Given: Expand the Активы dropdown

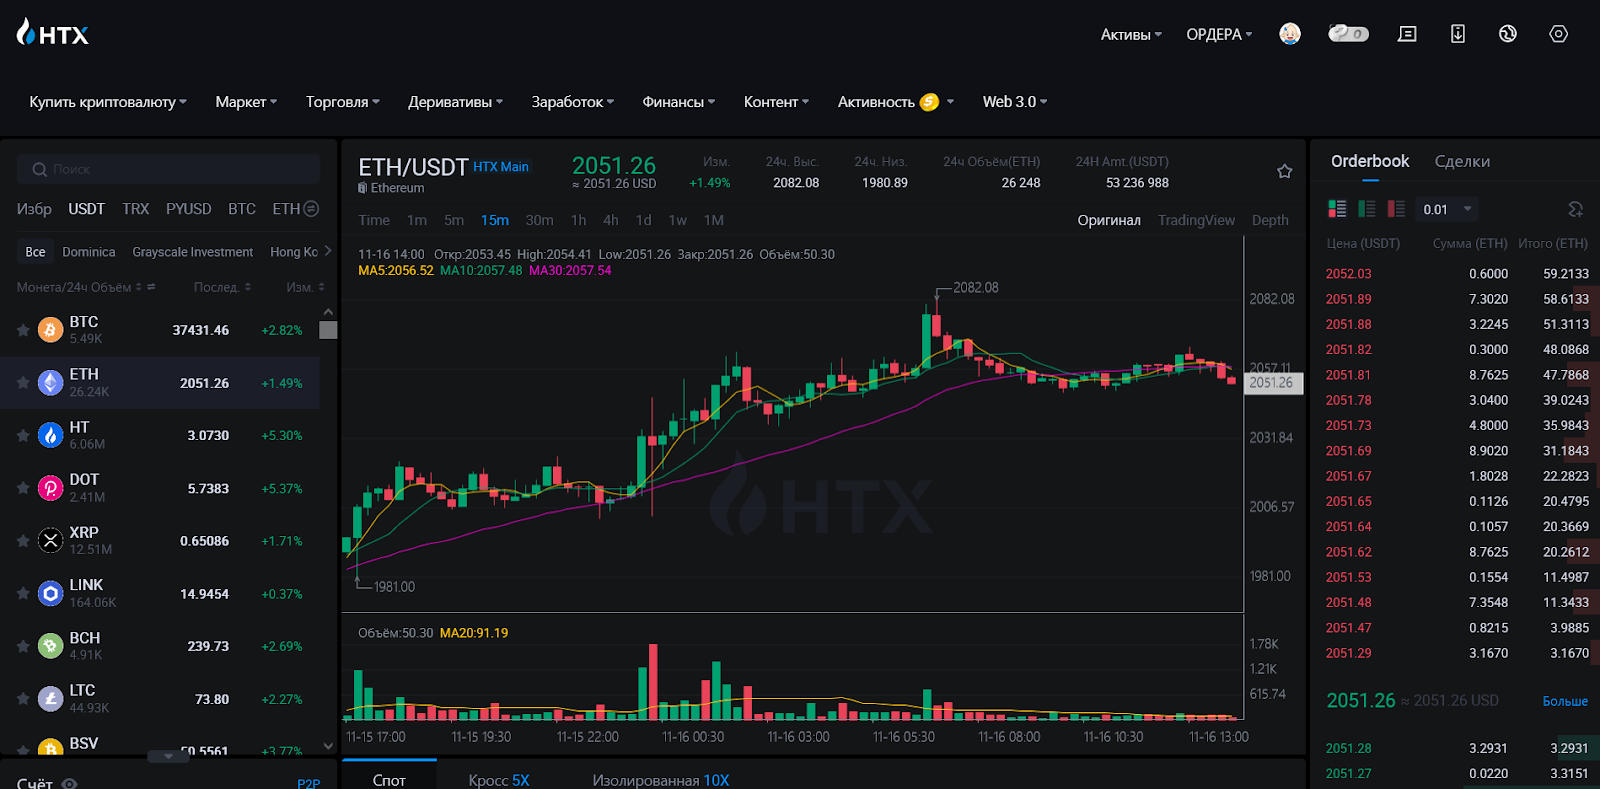Looking at the screenshot, I should (1131, 34).
